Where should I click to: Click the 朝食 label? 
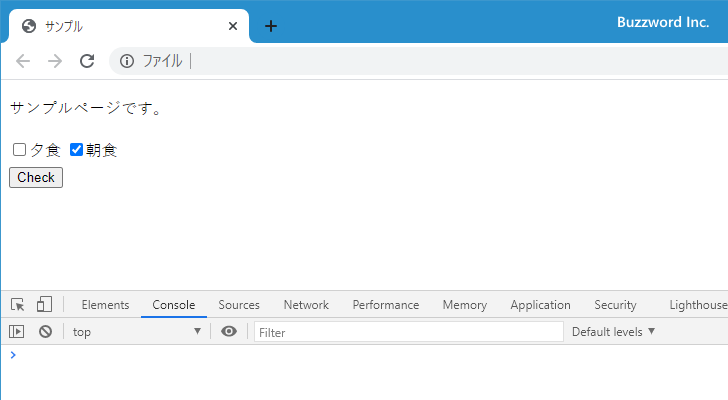point(101,150)
